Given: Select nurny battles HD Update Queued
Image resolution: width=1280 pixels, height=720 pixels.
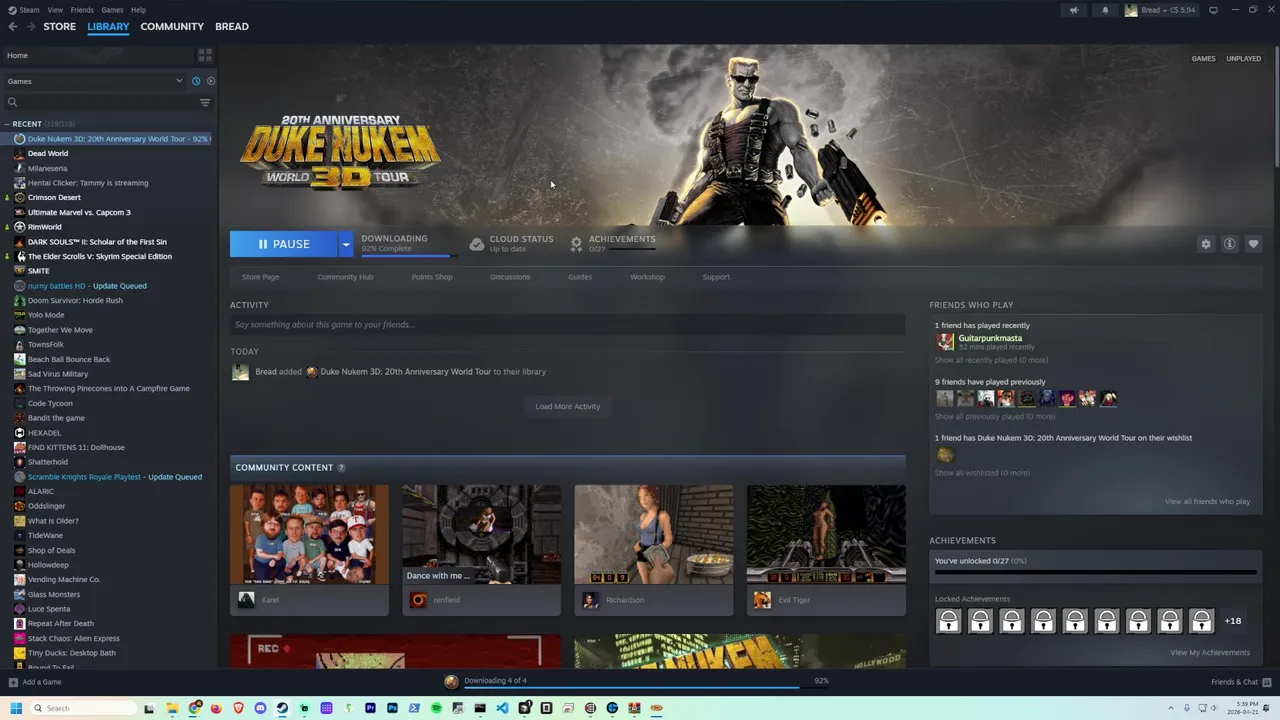Looking at the screenshot, I should [87, 286].
